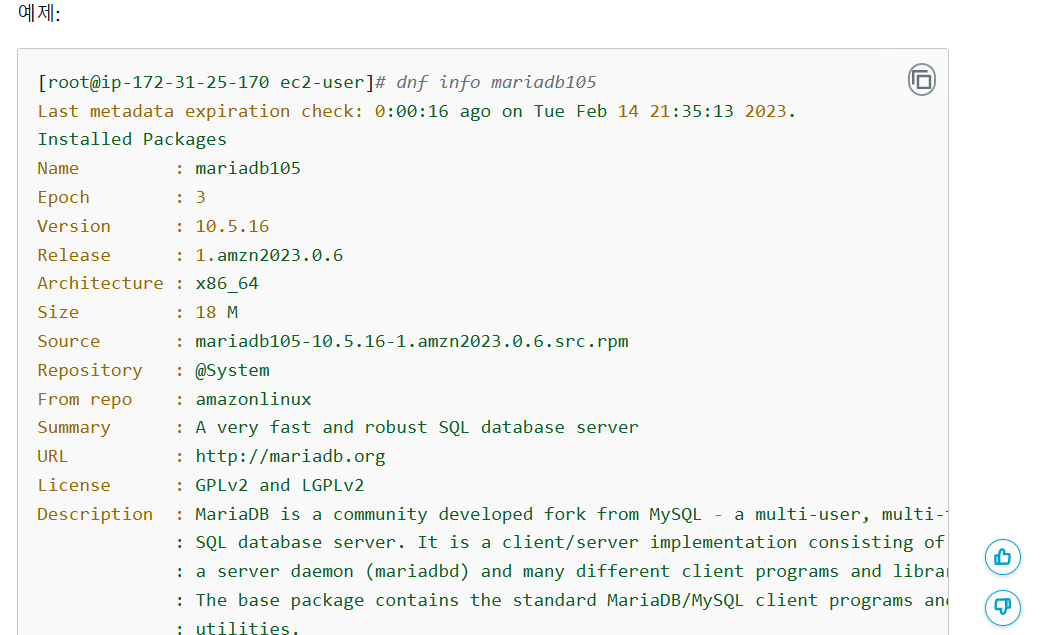The width and height of the screenshot is (1041, 635).
Task: Click the Repository value @System
Action: pos(232,370)
